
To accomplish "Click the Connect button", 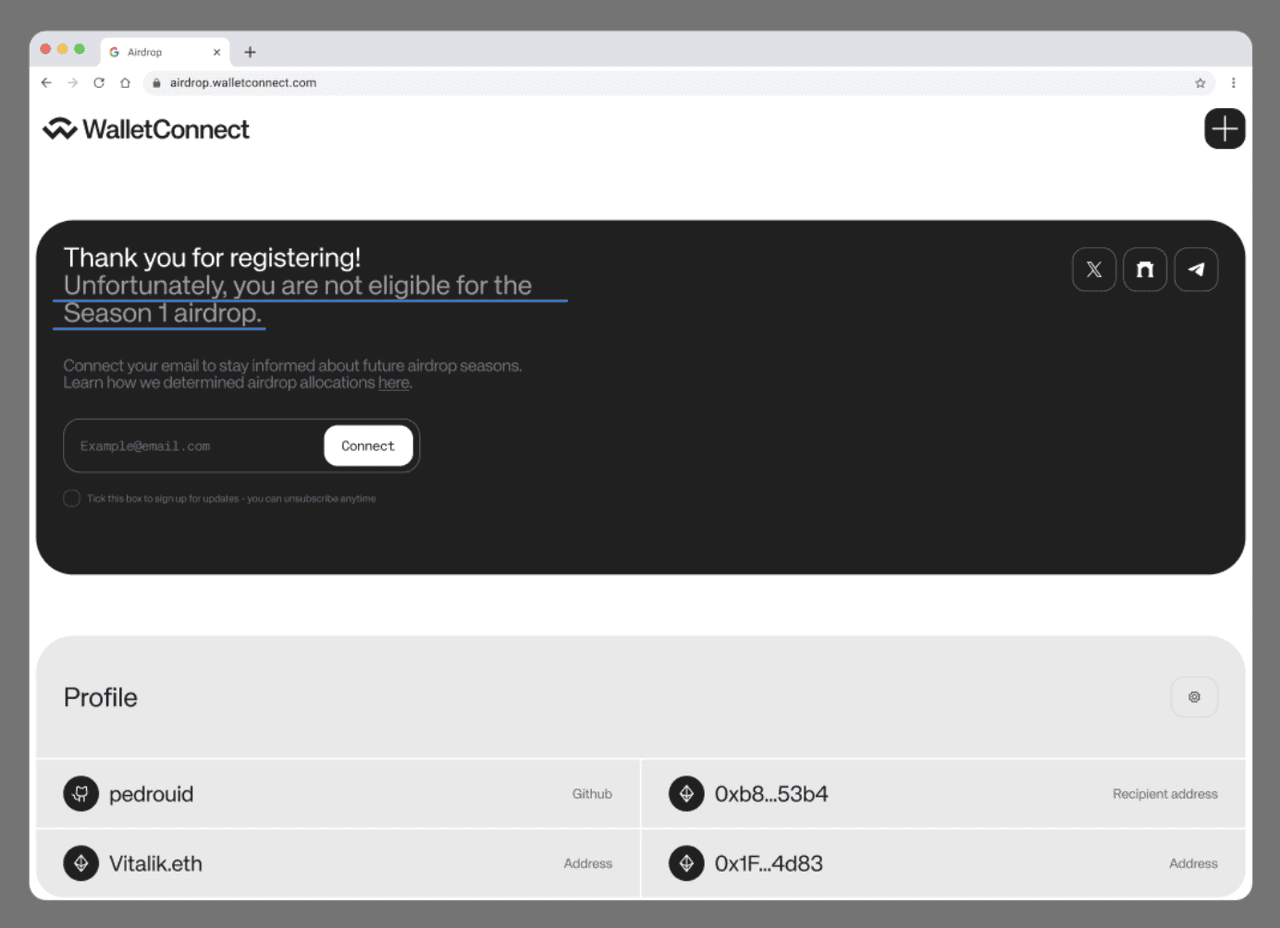I will (x=368, y=446).
